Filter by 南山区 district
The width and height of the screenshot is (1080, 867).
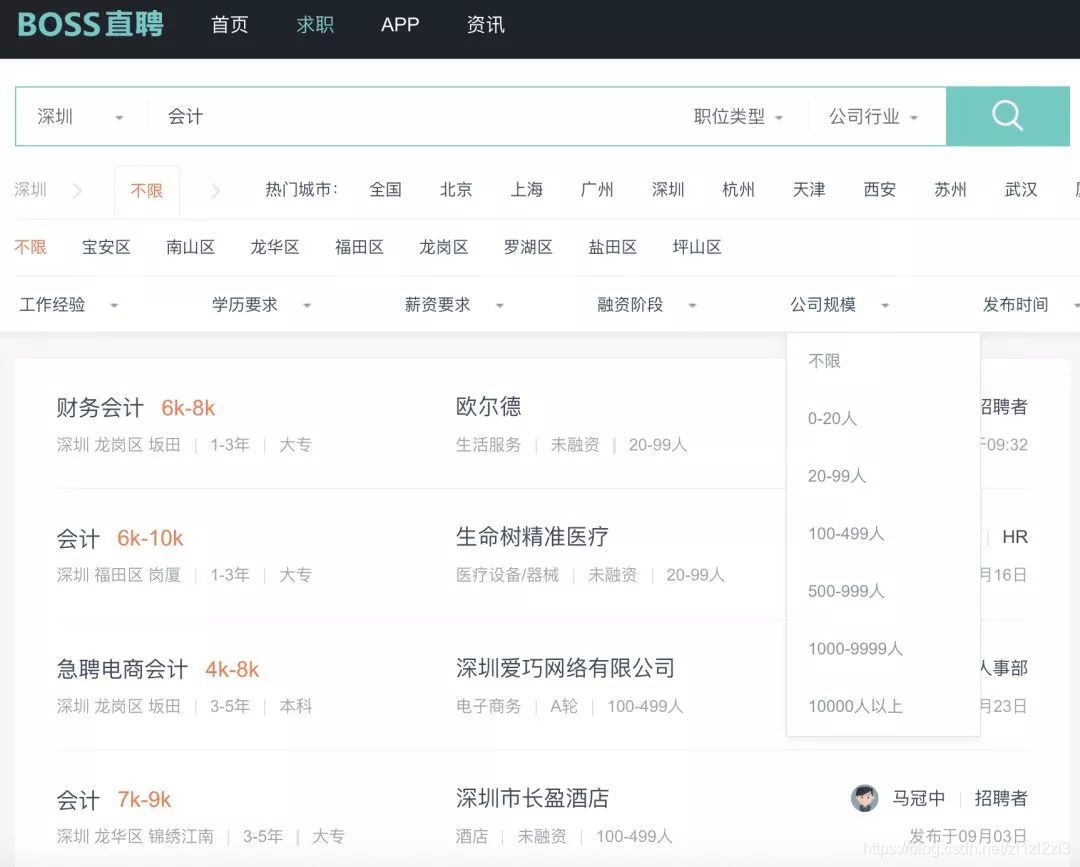pyautogui.click(x=190, y=247)
